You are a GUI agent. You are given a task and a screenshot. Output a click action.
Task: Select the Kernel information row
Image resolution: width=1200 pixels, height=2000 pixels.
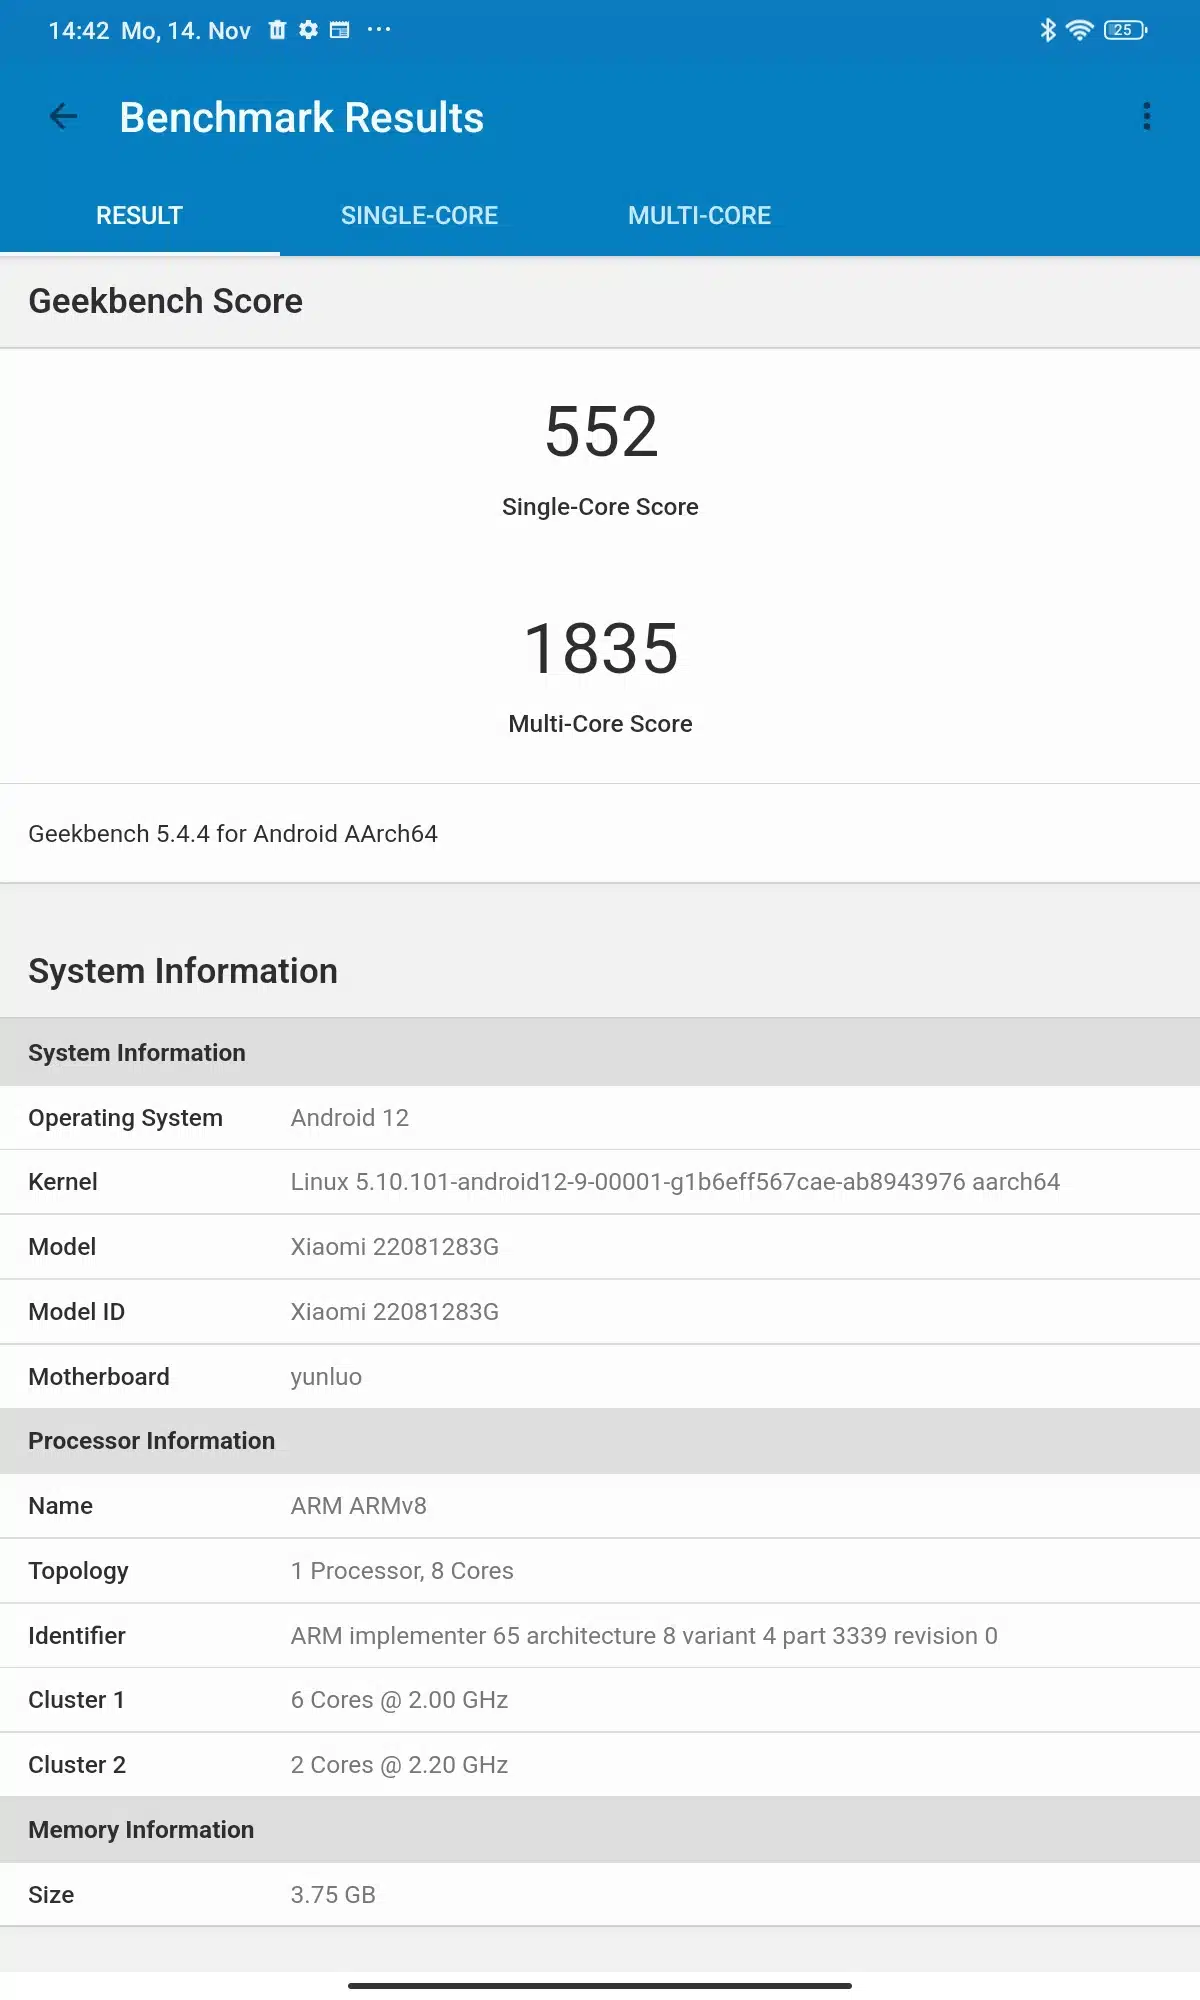600,1182
